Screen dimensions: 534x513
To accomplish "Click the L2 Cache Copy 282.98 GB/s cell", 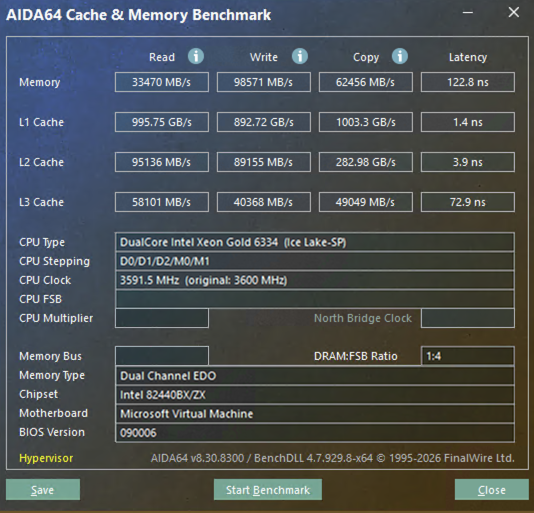I will [366, 162].
